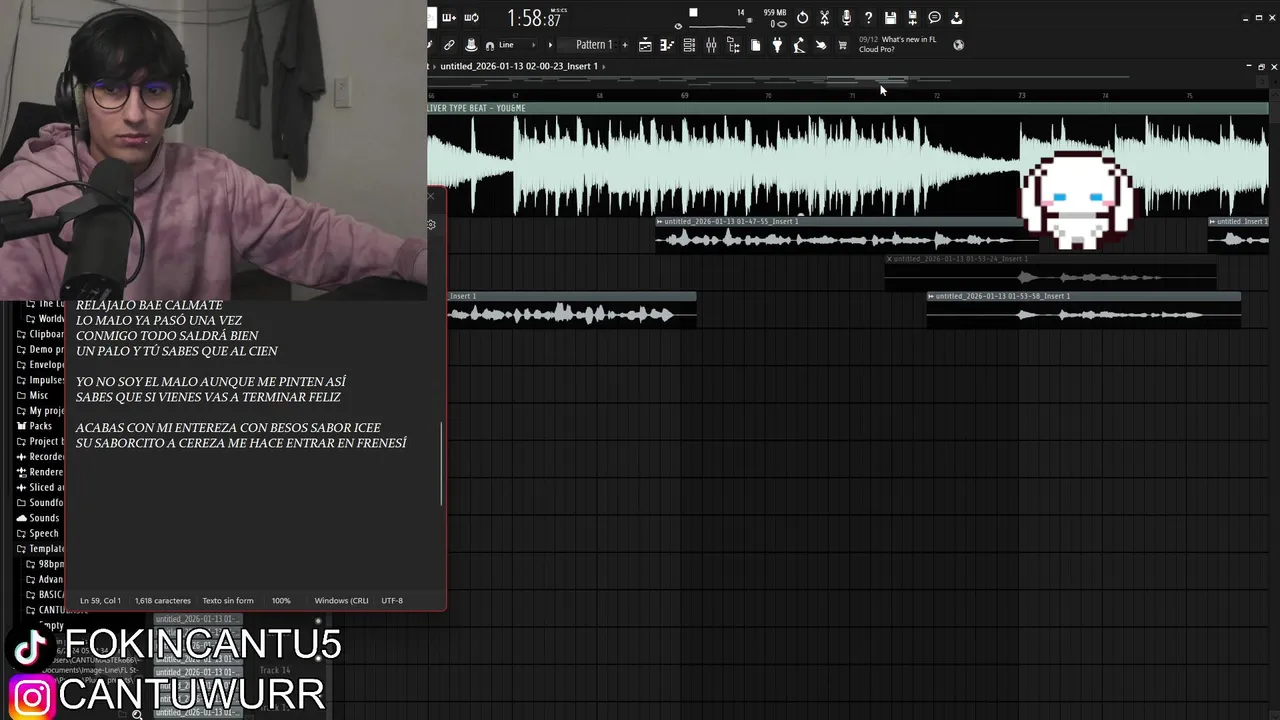Expand the Sounds folder in browser
Screen dimensions: 1280x720
click(38, 518)
